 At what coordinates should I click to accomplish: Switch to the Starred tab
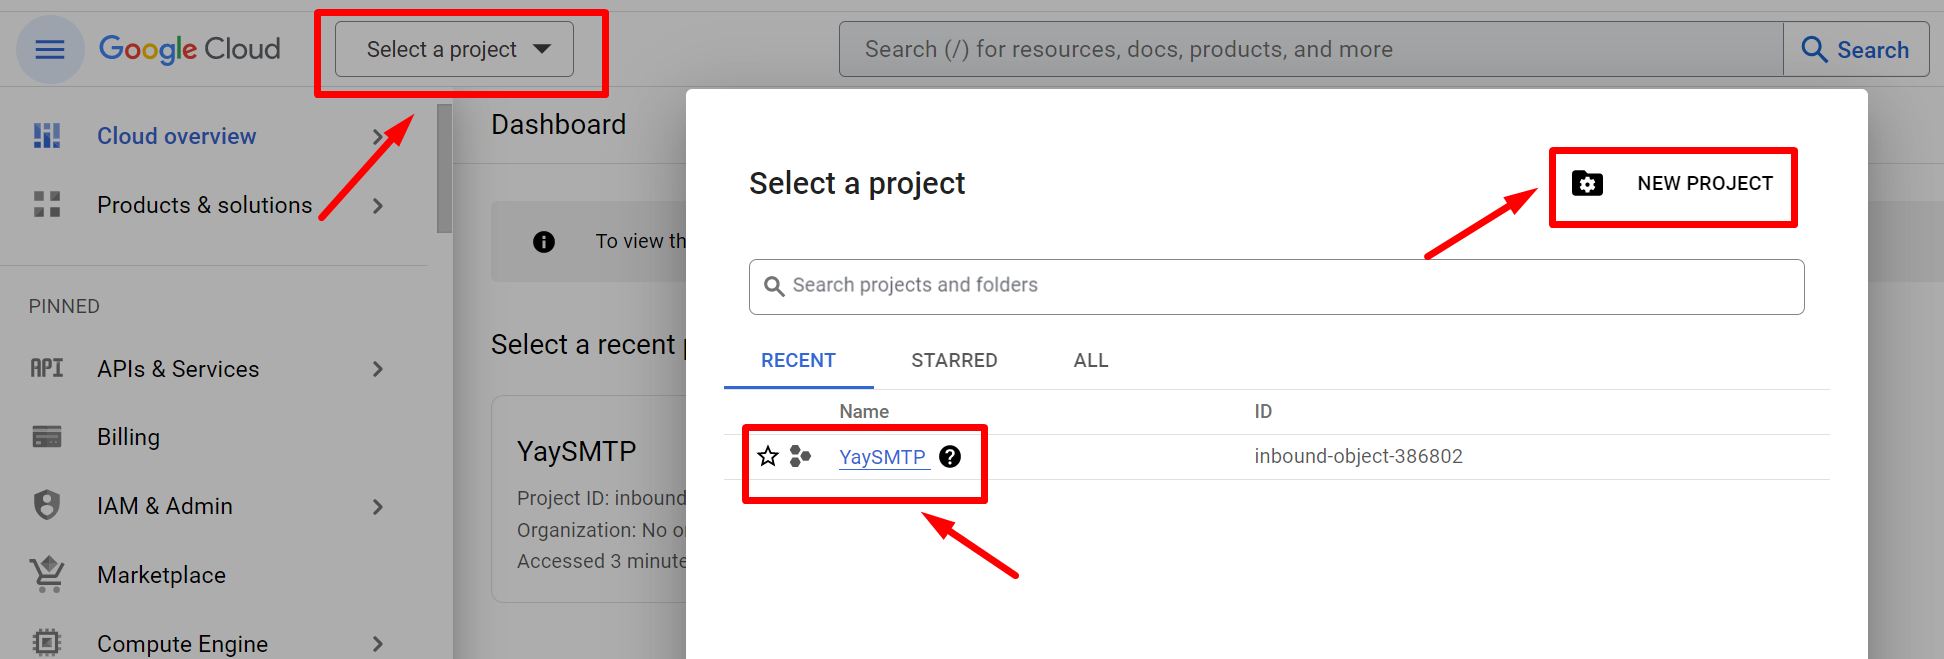[954, 360]
